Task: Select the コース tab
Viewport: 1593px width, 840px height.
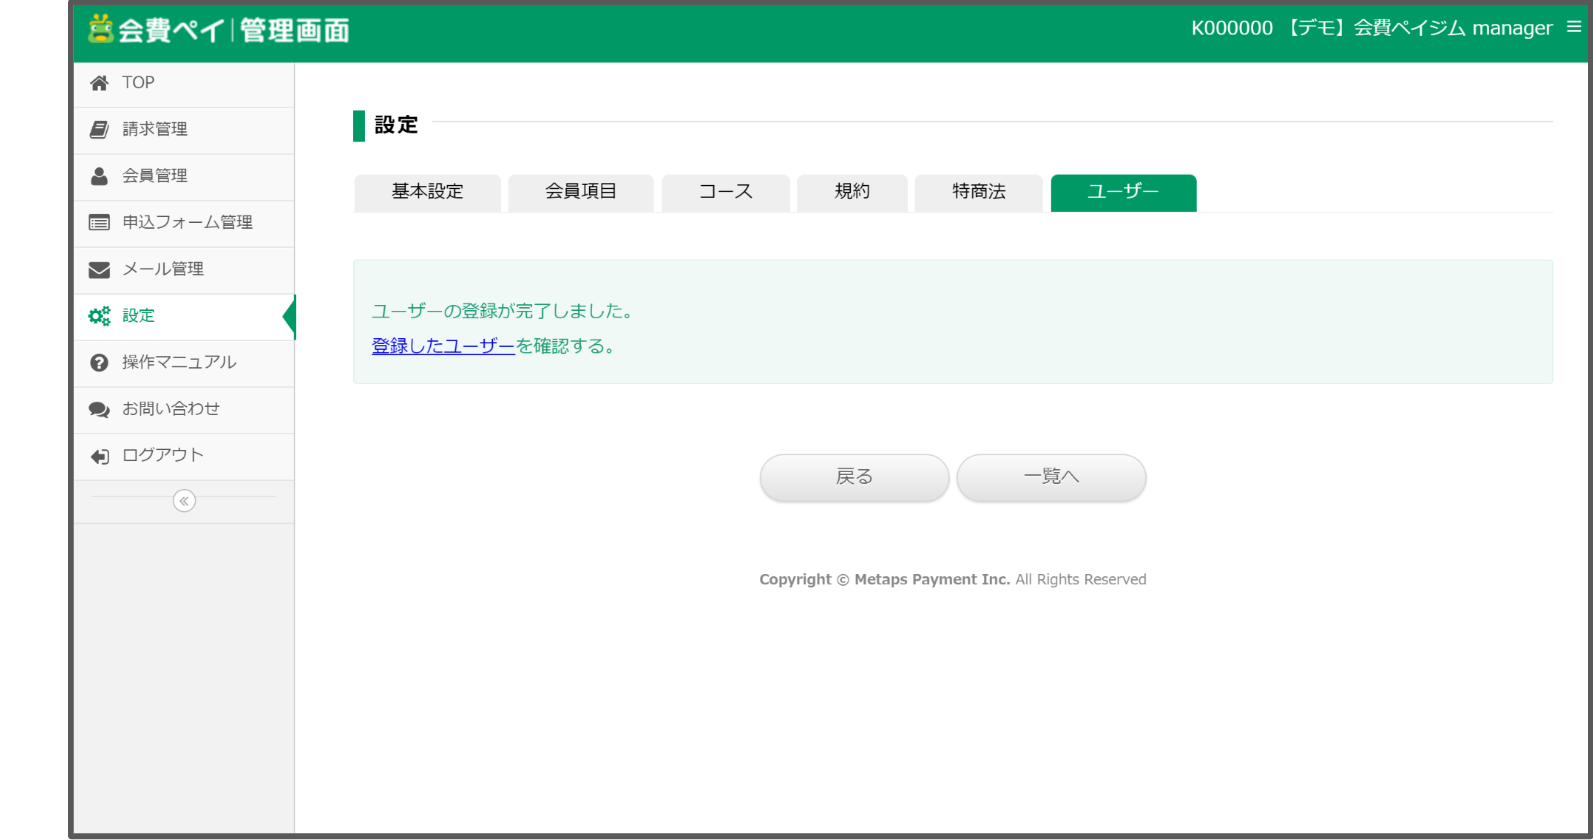Action: [726, 192]
